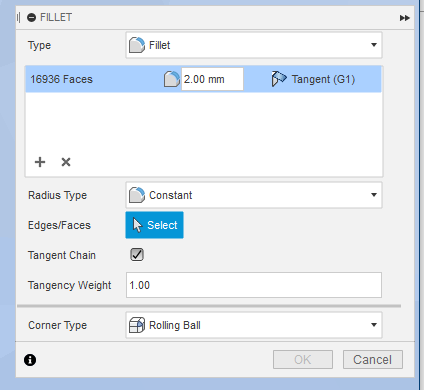
Task: Add a new selection set with plus icon
Action: [40, 162]
